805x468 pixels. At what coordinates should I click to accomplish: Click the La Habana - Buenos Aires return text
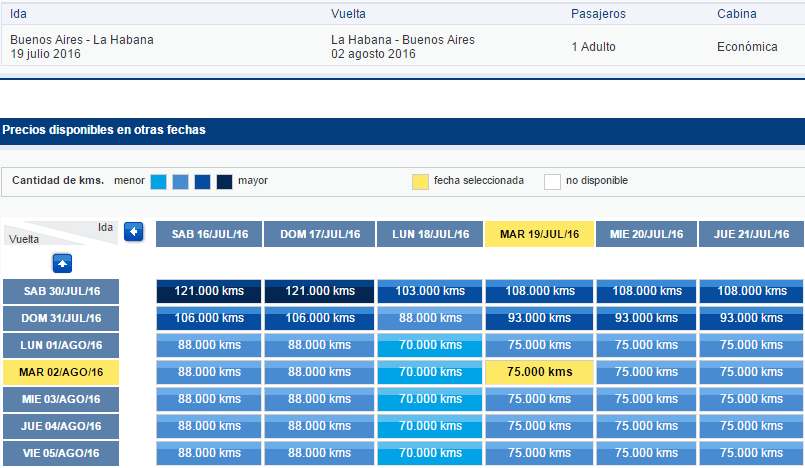402,40
